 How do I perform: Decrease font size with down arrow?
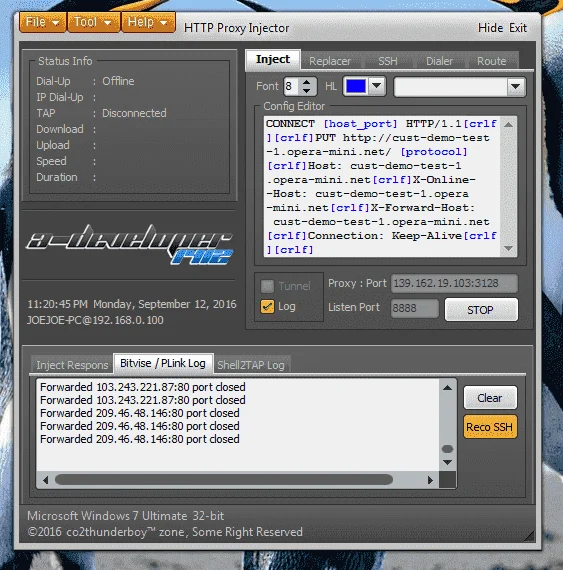(306, 91)
